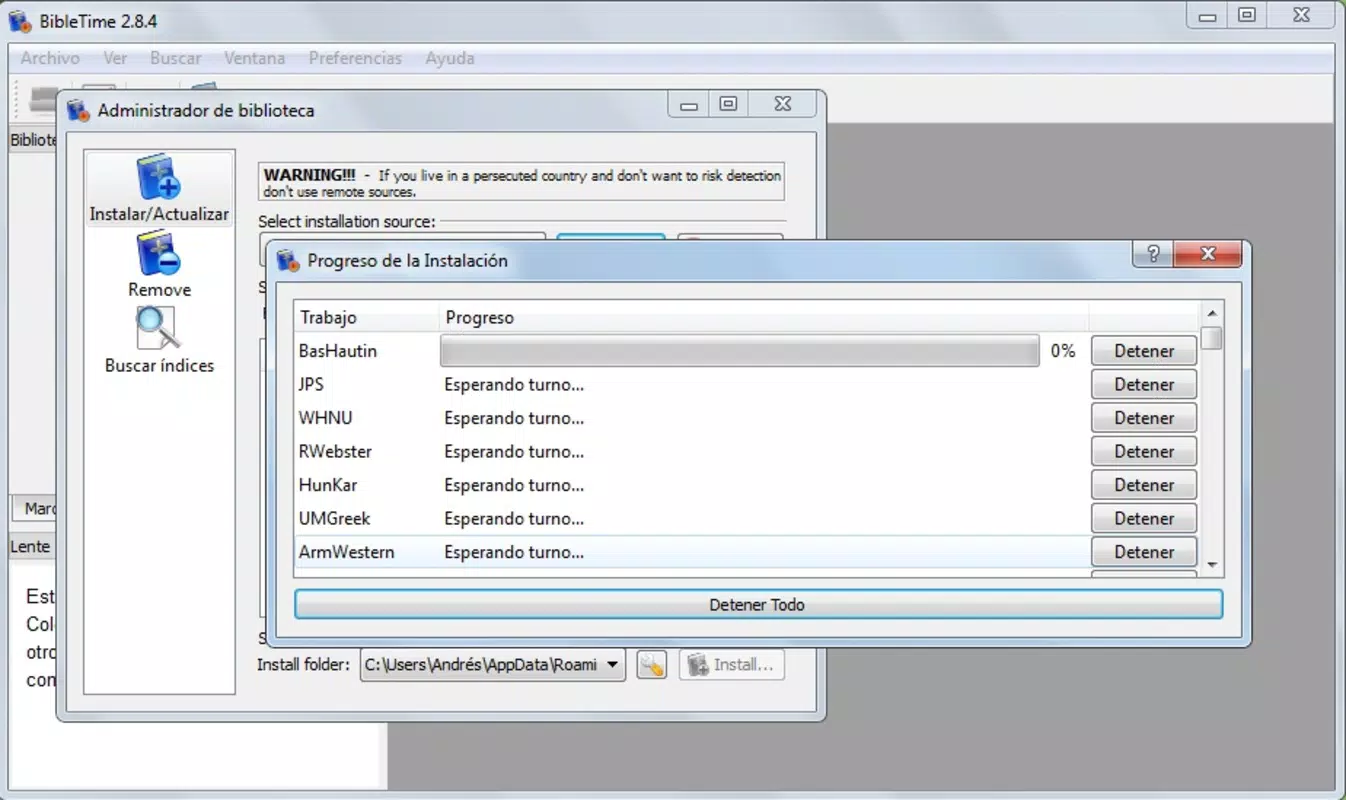The image size is (1346, 800).
Task: Maximize the Administrador de biblioteca window
Action: (x=729, y=103)
